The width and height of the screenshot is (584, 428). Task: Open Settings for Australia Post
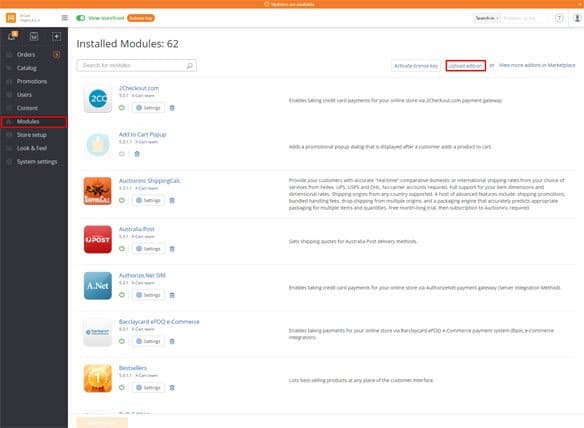[x=148, y=249]
